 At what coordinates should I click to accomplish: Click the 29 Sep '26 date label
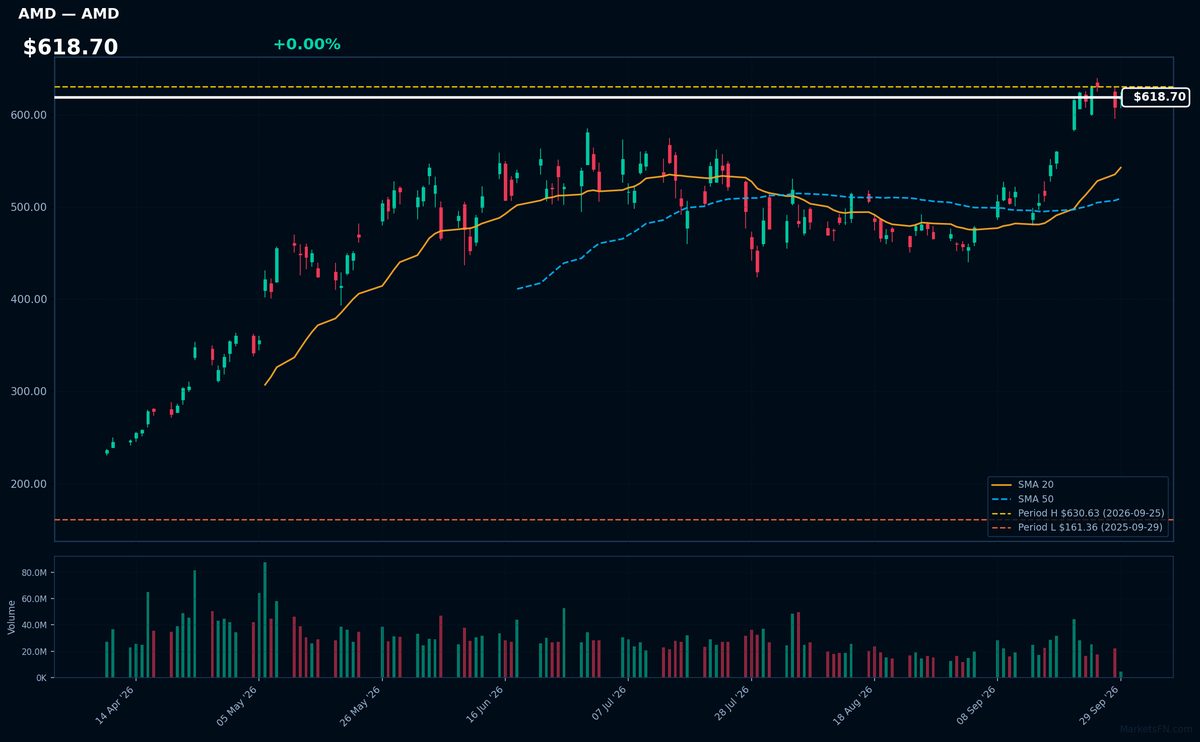tap(1101, 706)
